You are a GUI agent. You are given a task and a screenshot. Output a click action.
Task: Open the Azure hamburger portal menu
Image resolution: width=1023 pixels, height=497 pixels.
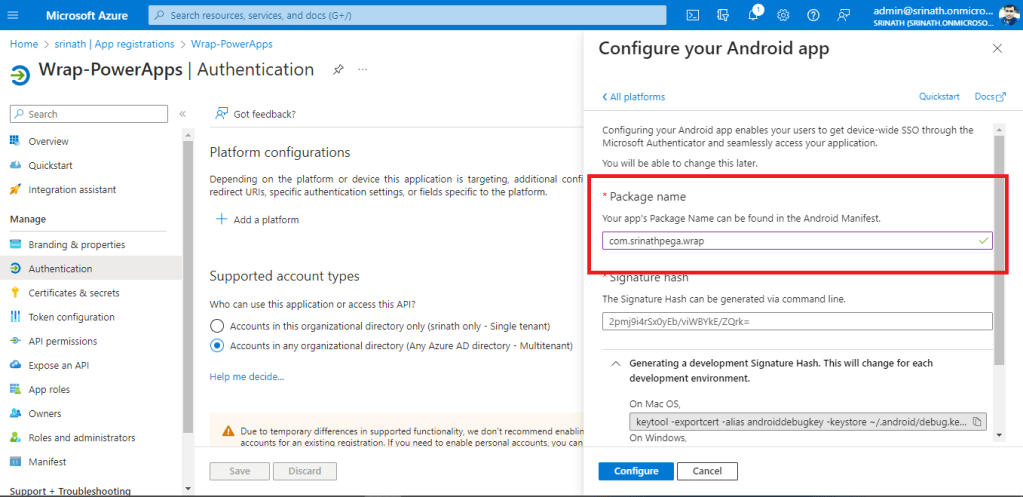click(20, 14)
